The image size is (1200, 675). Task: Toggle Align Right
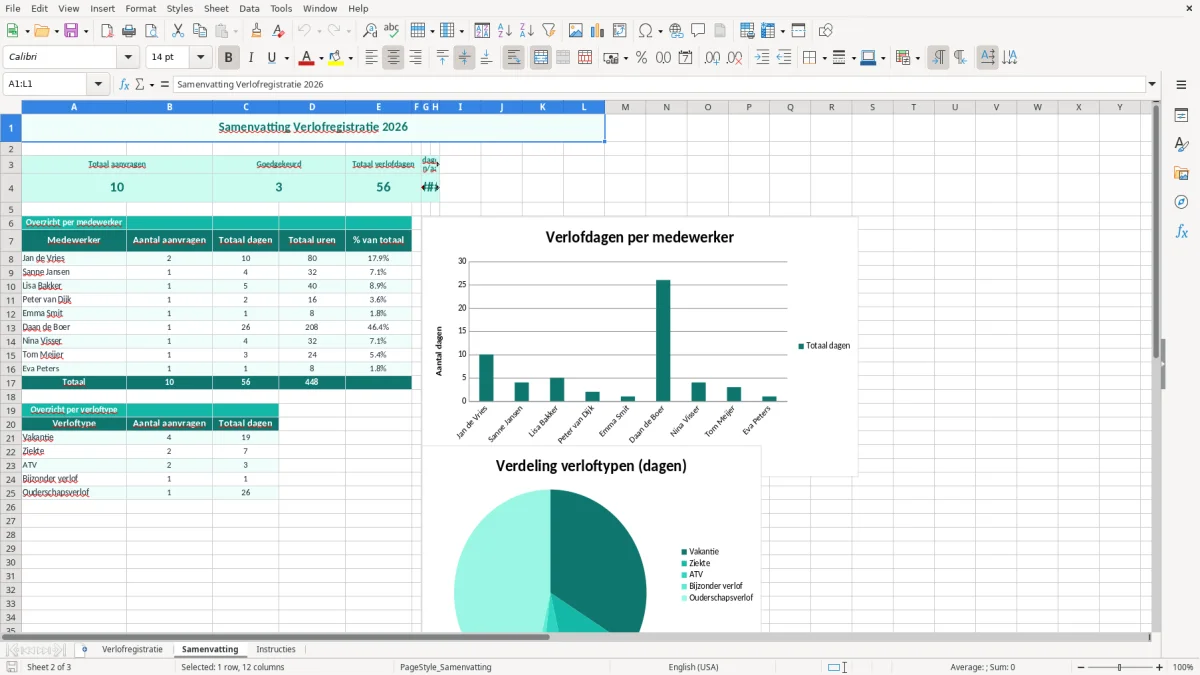click(415, 58)
